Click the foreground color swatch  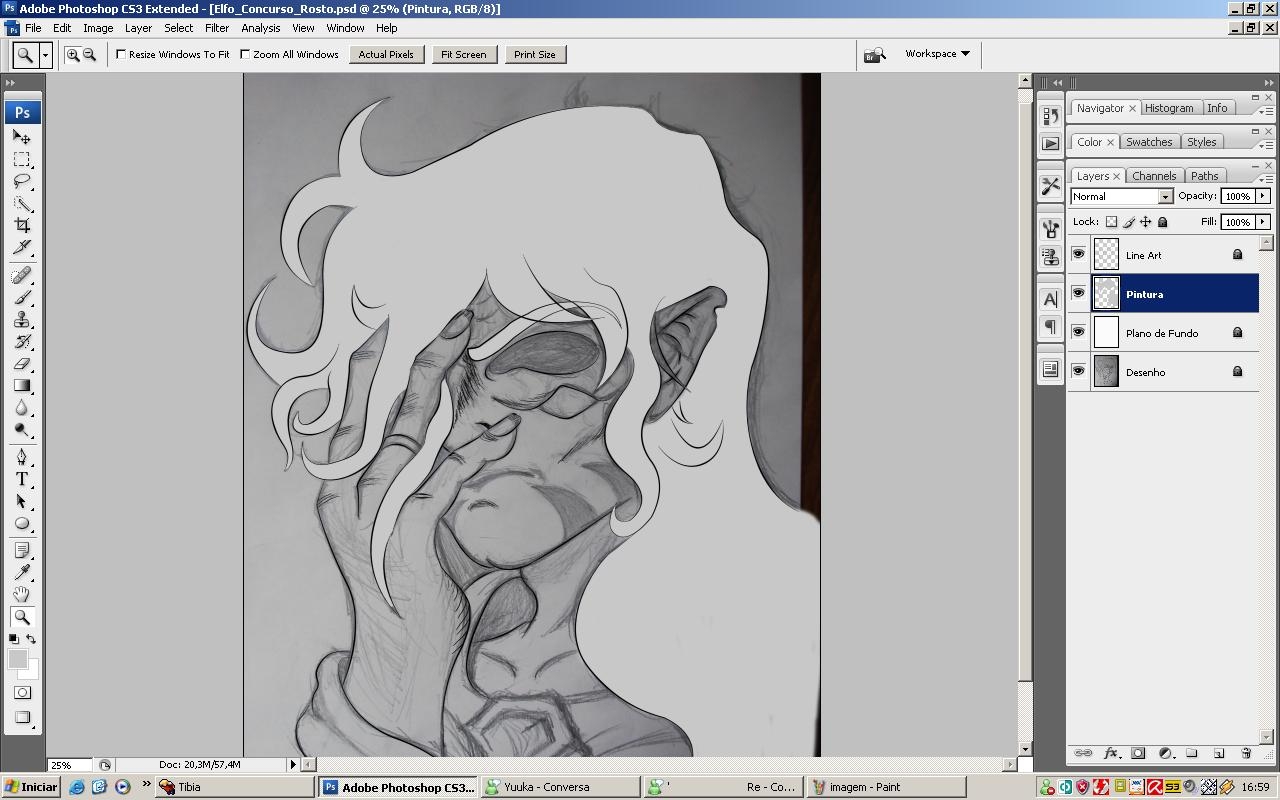(17, 659)
